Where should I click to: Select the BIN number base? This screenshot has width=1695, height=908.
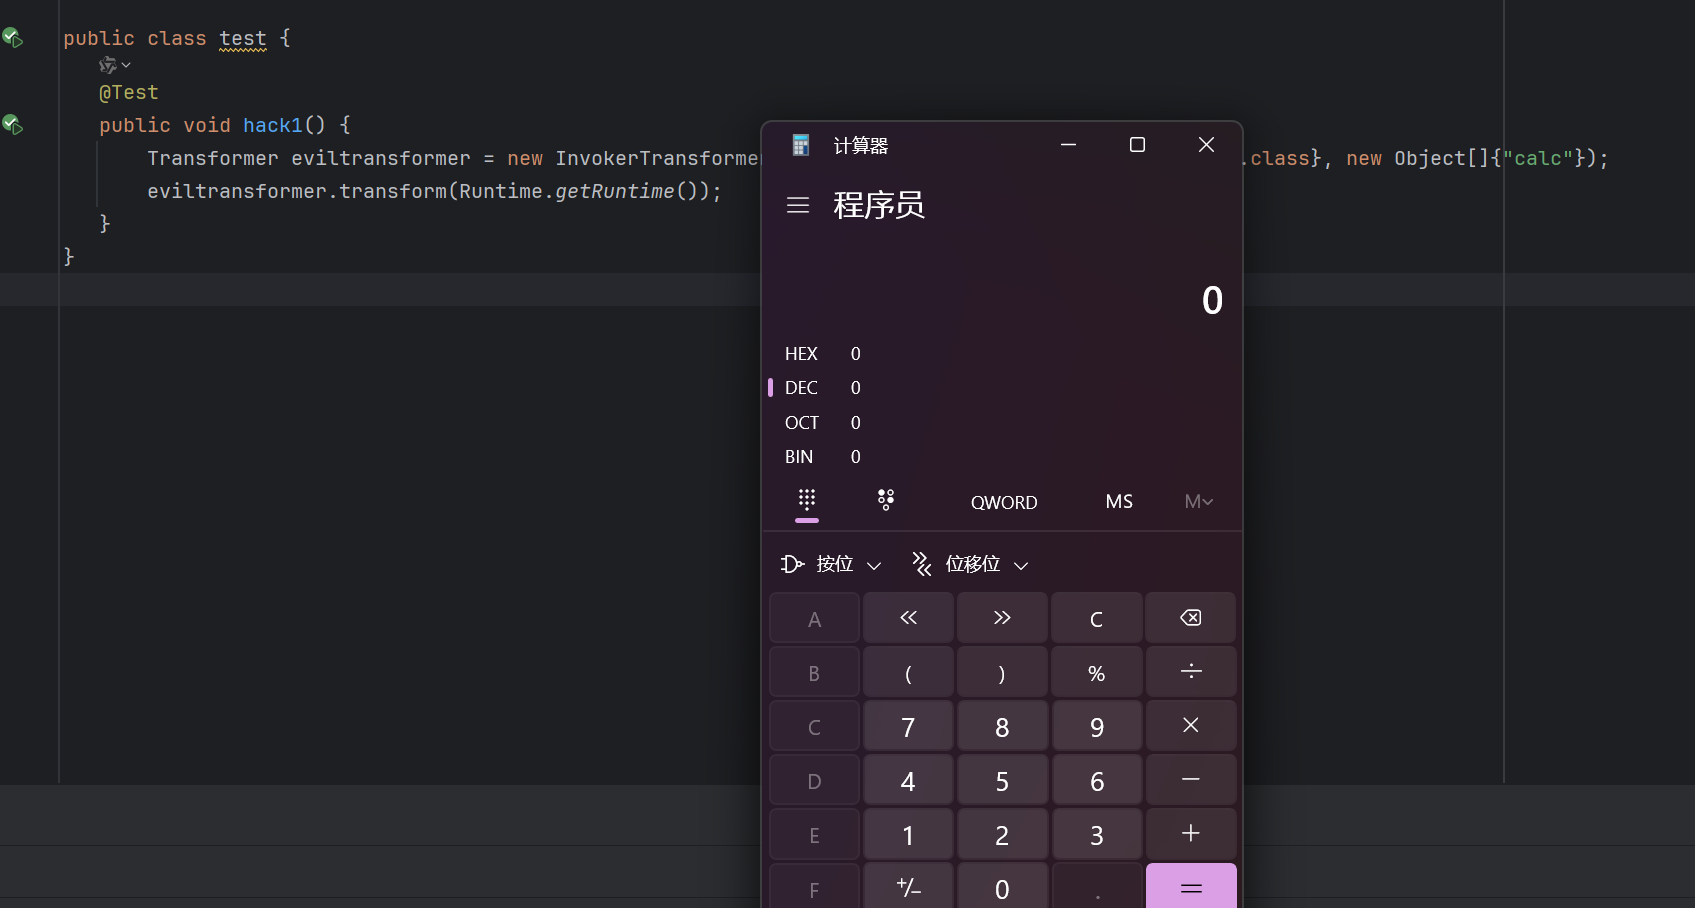799,457
